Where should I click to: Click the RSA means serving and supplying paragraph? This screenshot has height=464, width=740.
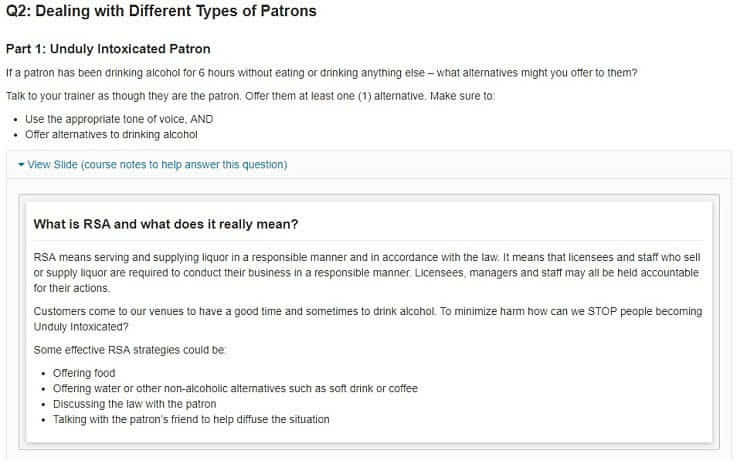click(x=367, y=273)
